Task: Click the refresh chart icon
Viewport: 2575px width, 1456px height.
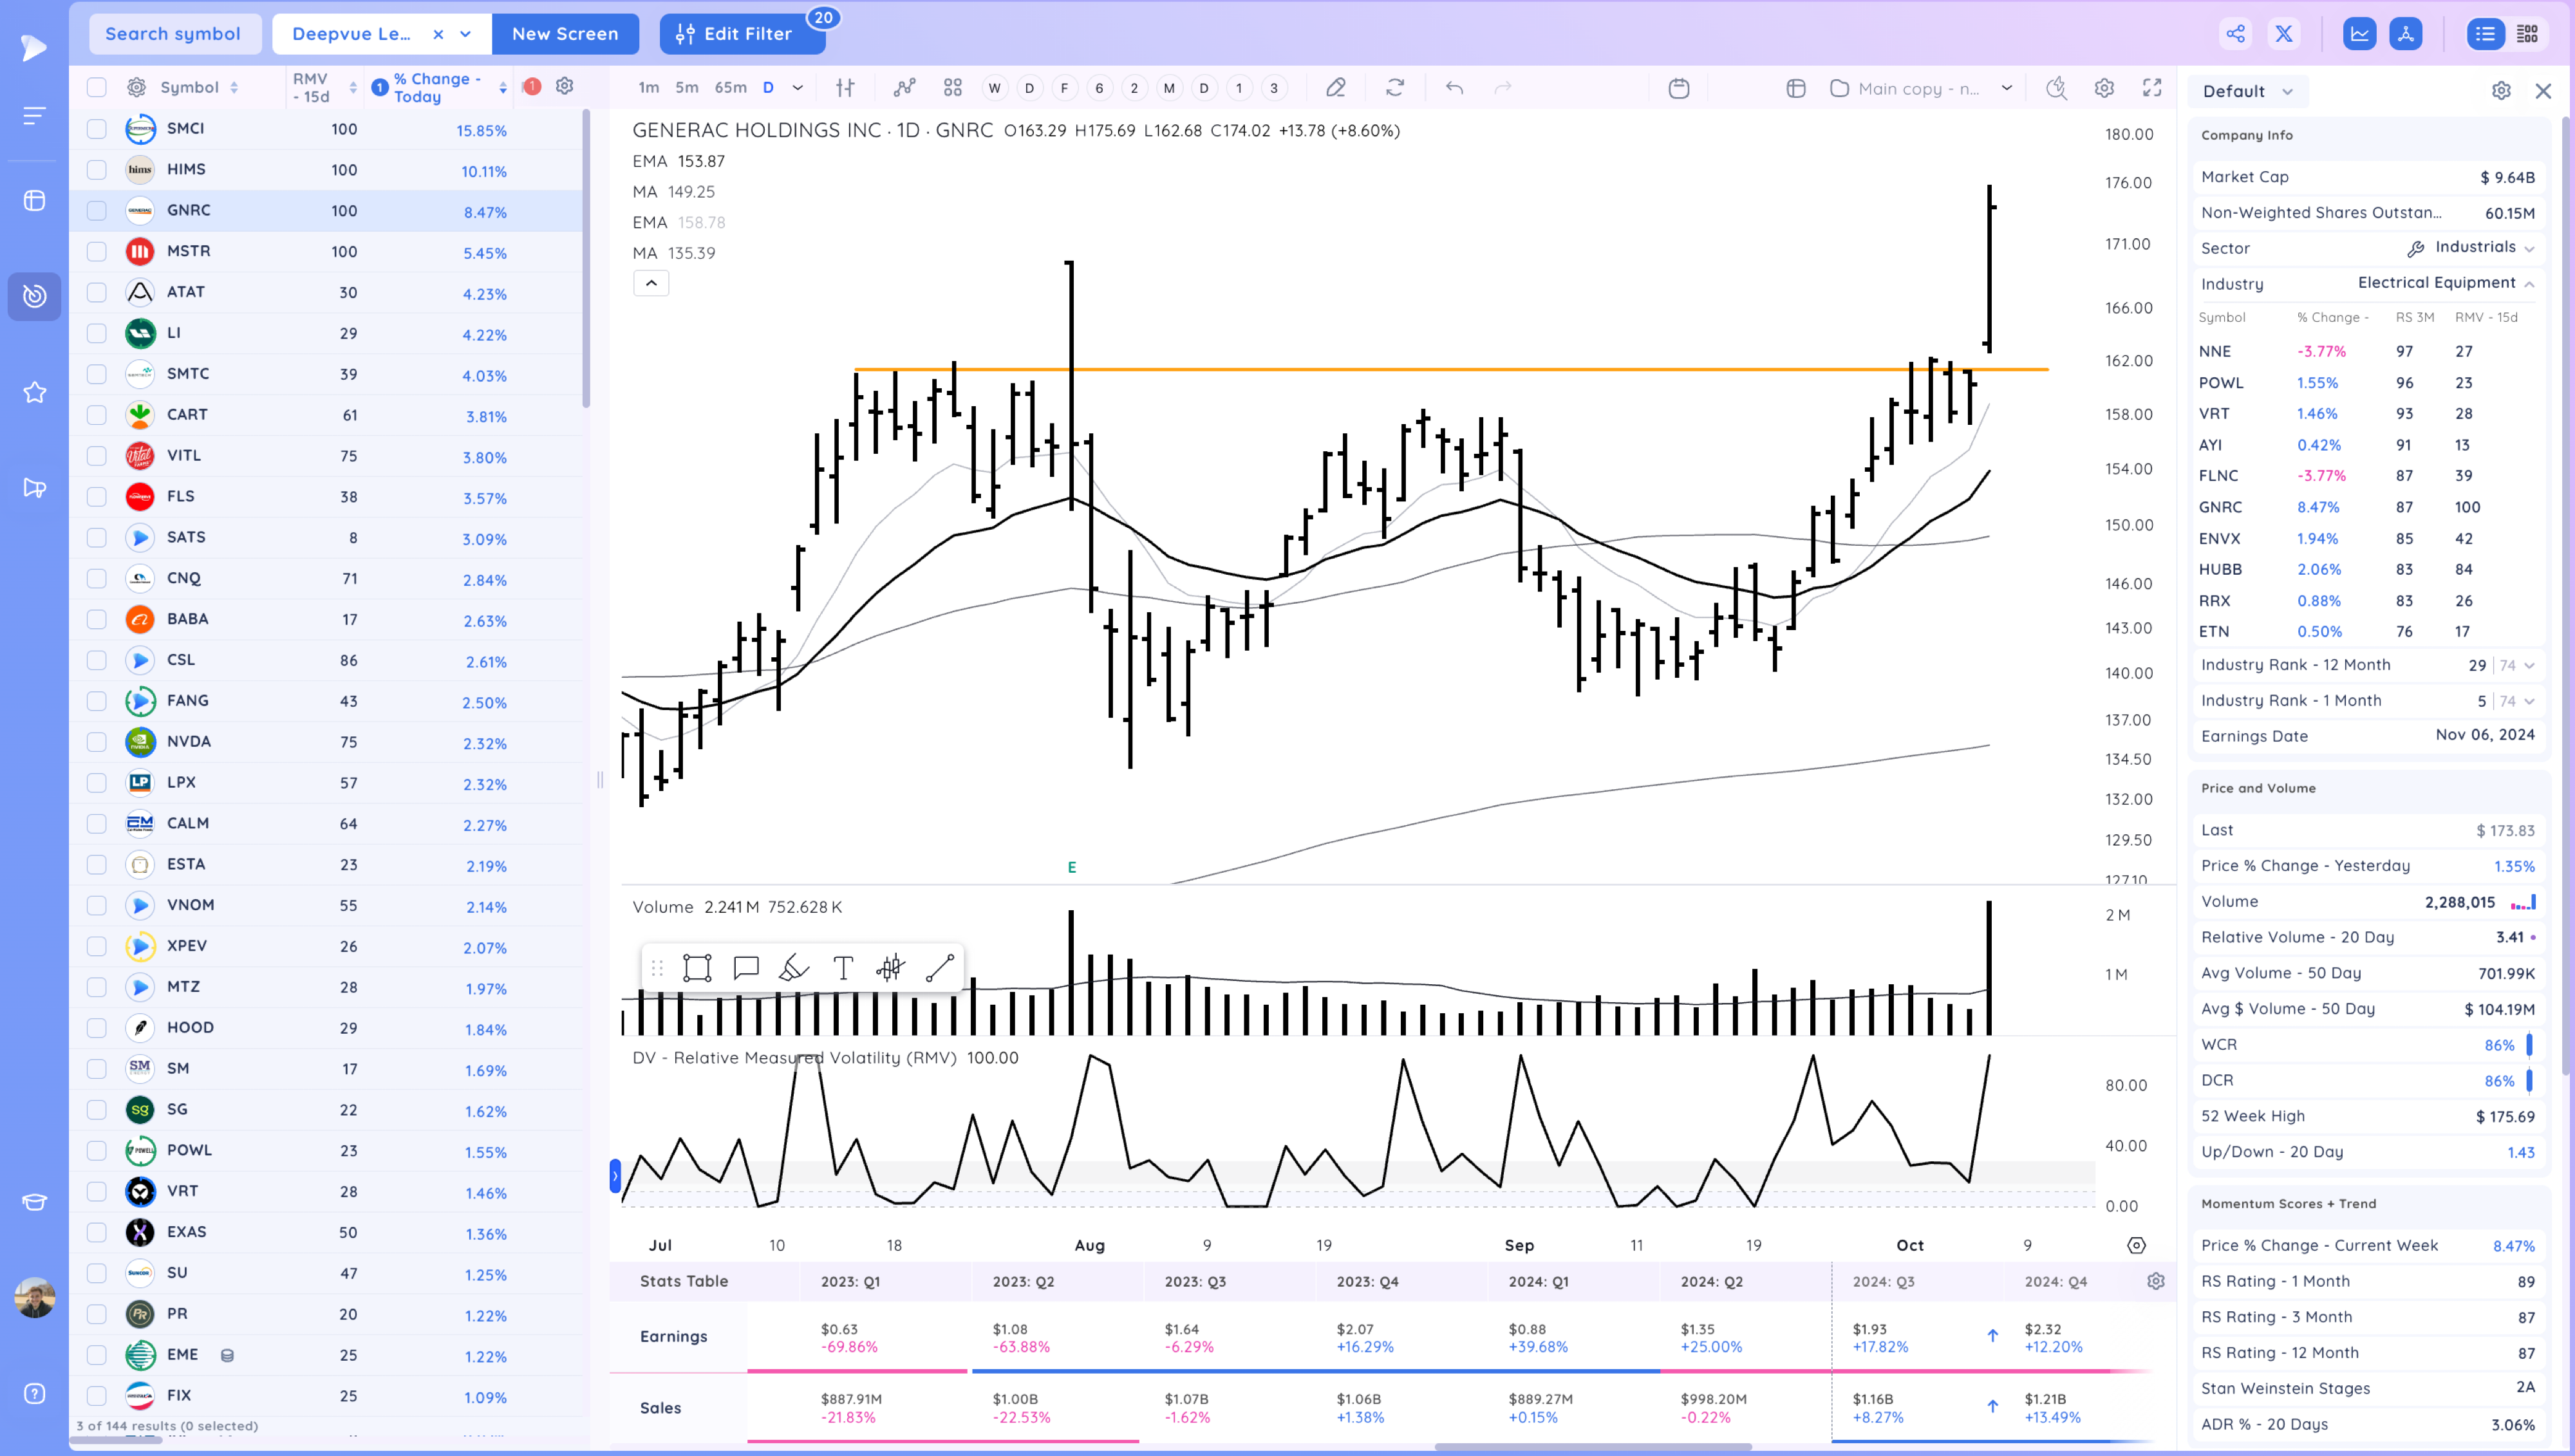Action: pyautogui.click(x=1395, y=88)
